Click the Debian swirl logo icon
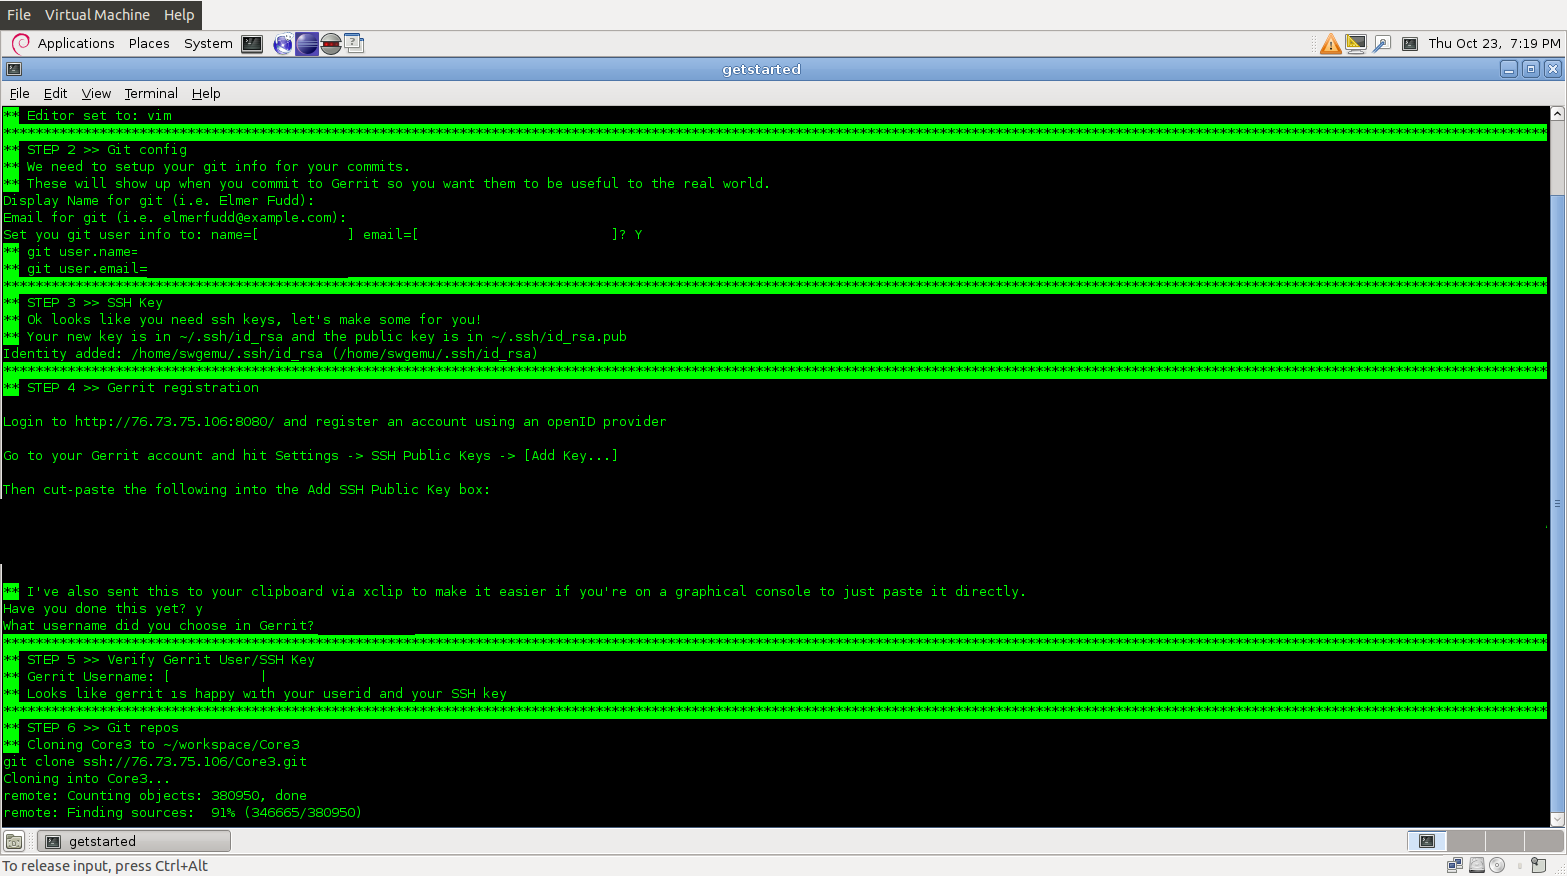Image resolution: width=1567 pixels, height=876 pixels. [x=20, y=43]
